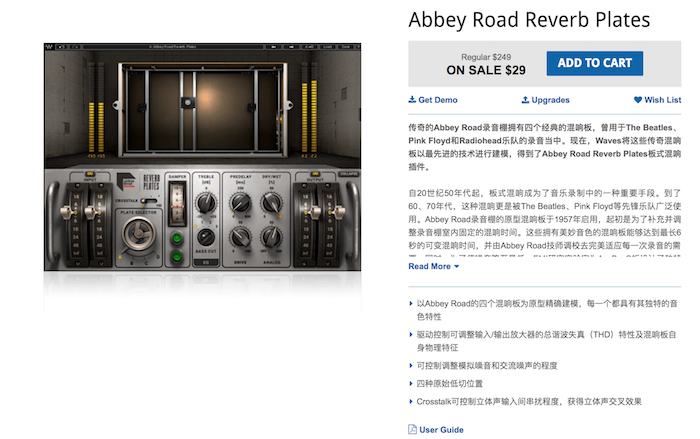
Task: Click the plugin toolbar redo button
Action: coord(75,46)
